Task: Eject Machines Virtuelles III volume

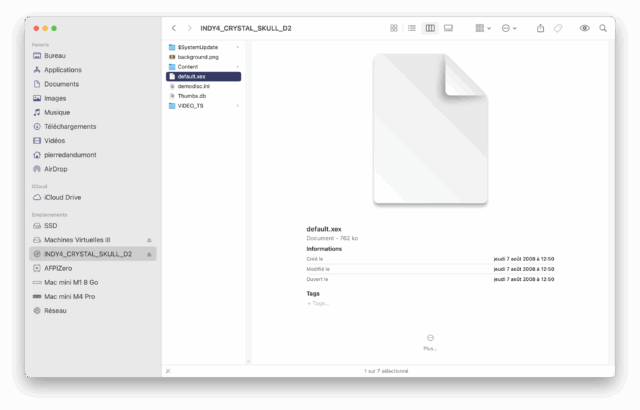Action: point(149,240)
